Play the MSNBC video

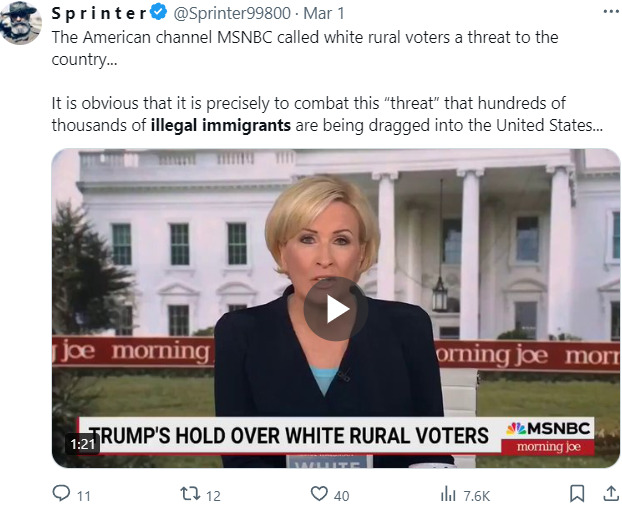[335, 308]
